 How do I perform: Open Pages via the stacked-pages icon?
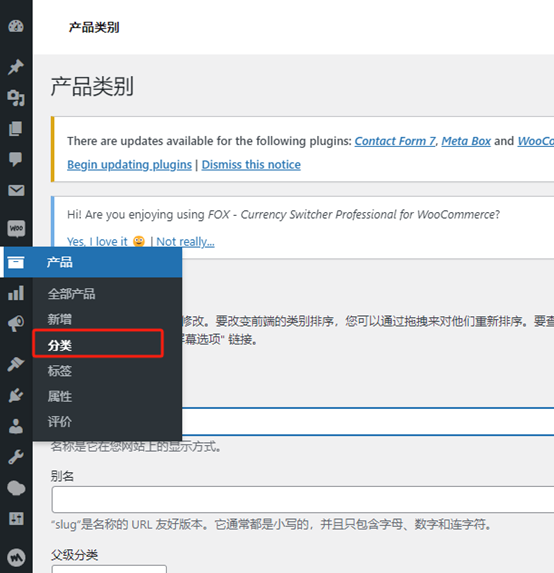click(16, 129)
